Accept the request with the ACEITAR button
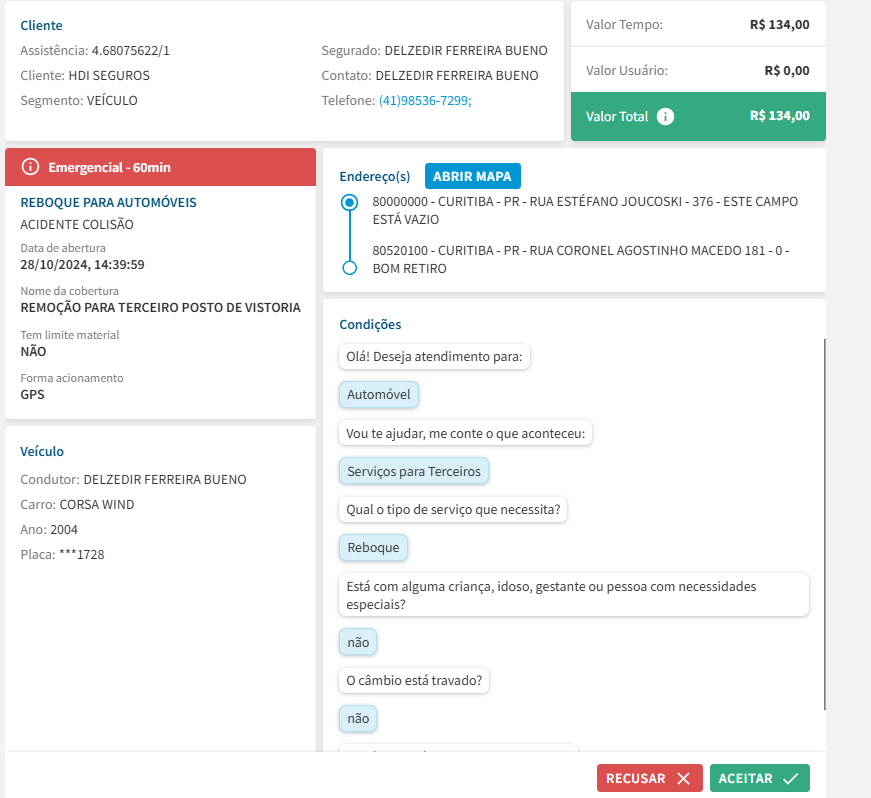This screenshot has width=871, height=798. point(759,778)
